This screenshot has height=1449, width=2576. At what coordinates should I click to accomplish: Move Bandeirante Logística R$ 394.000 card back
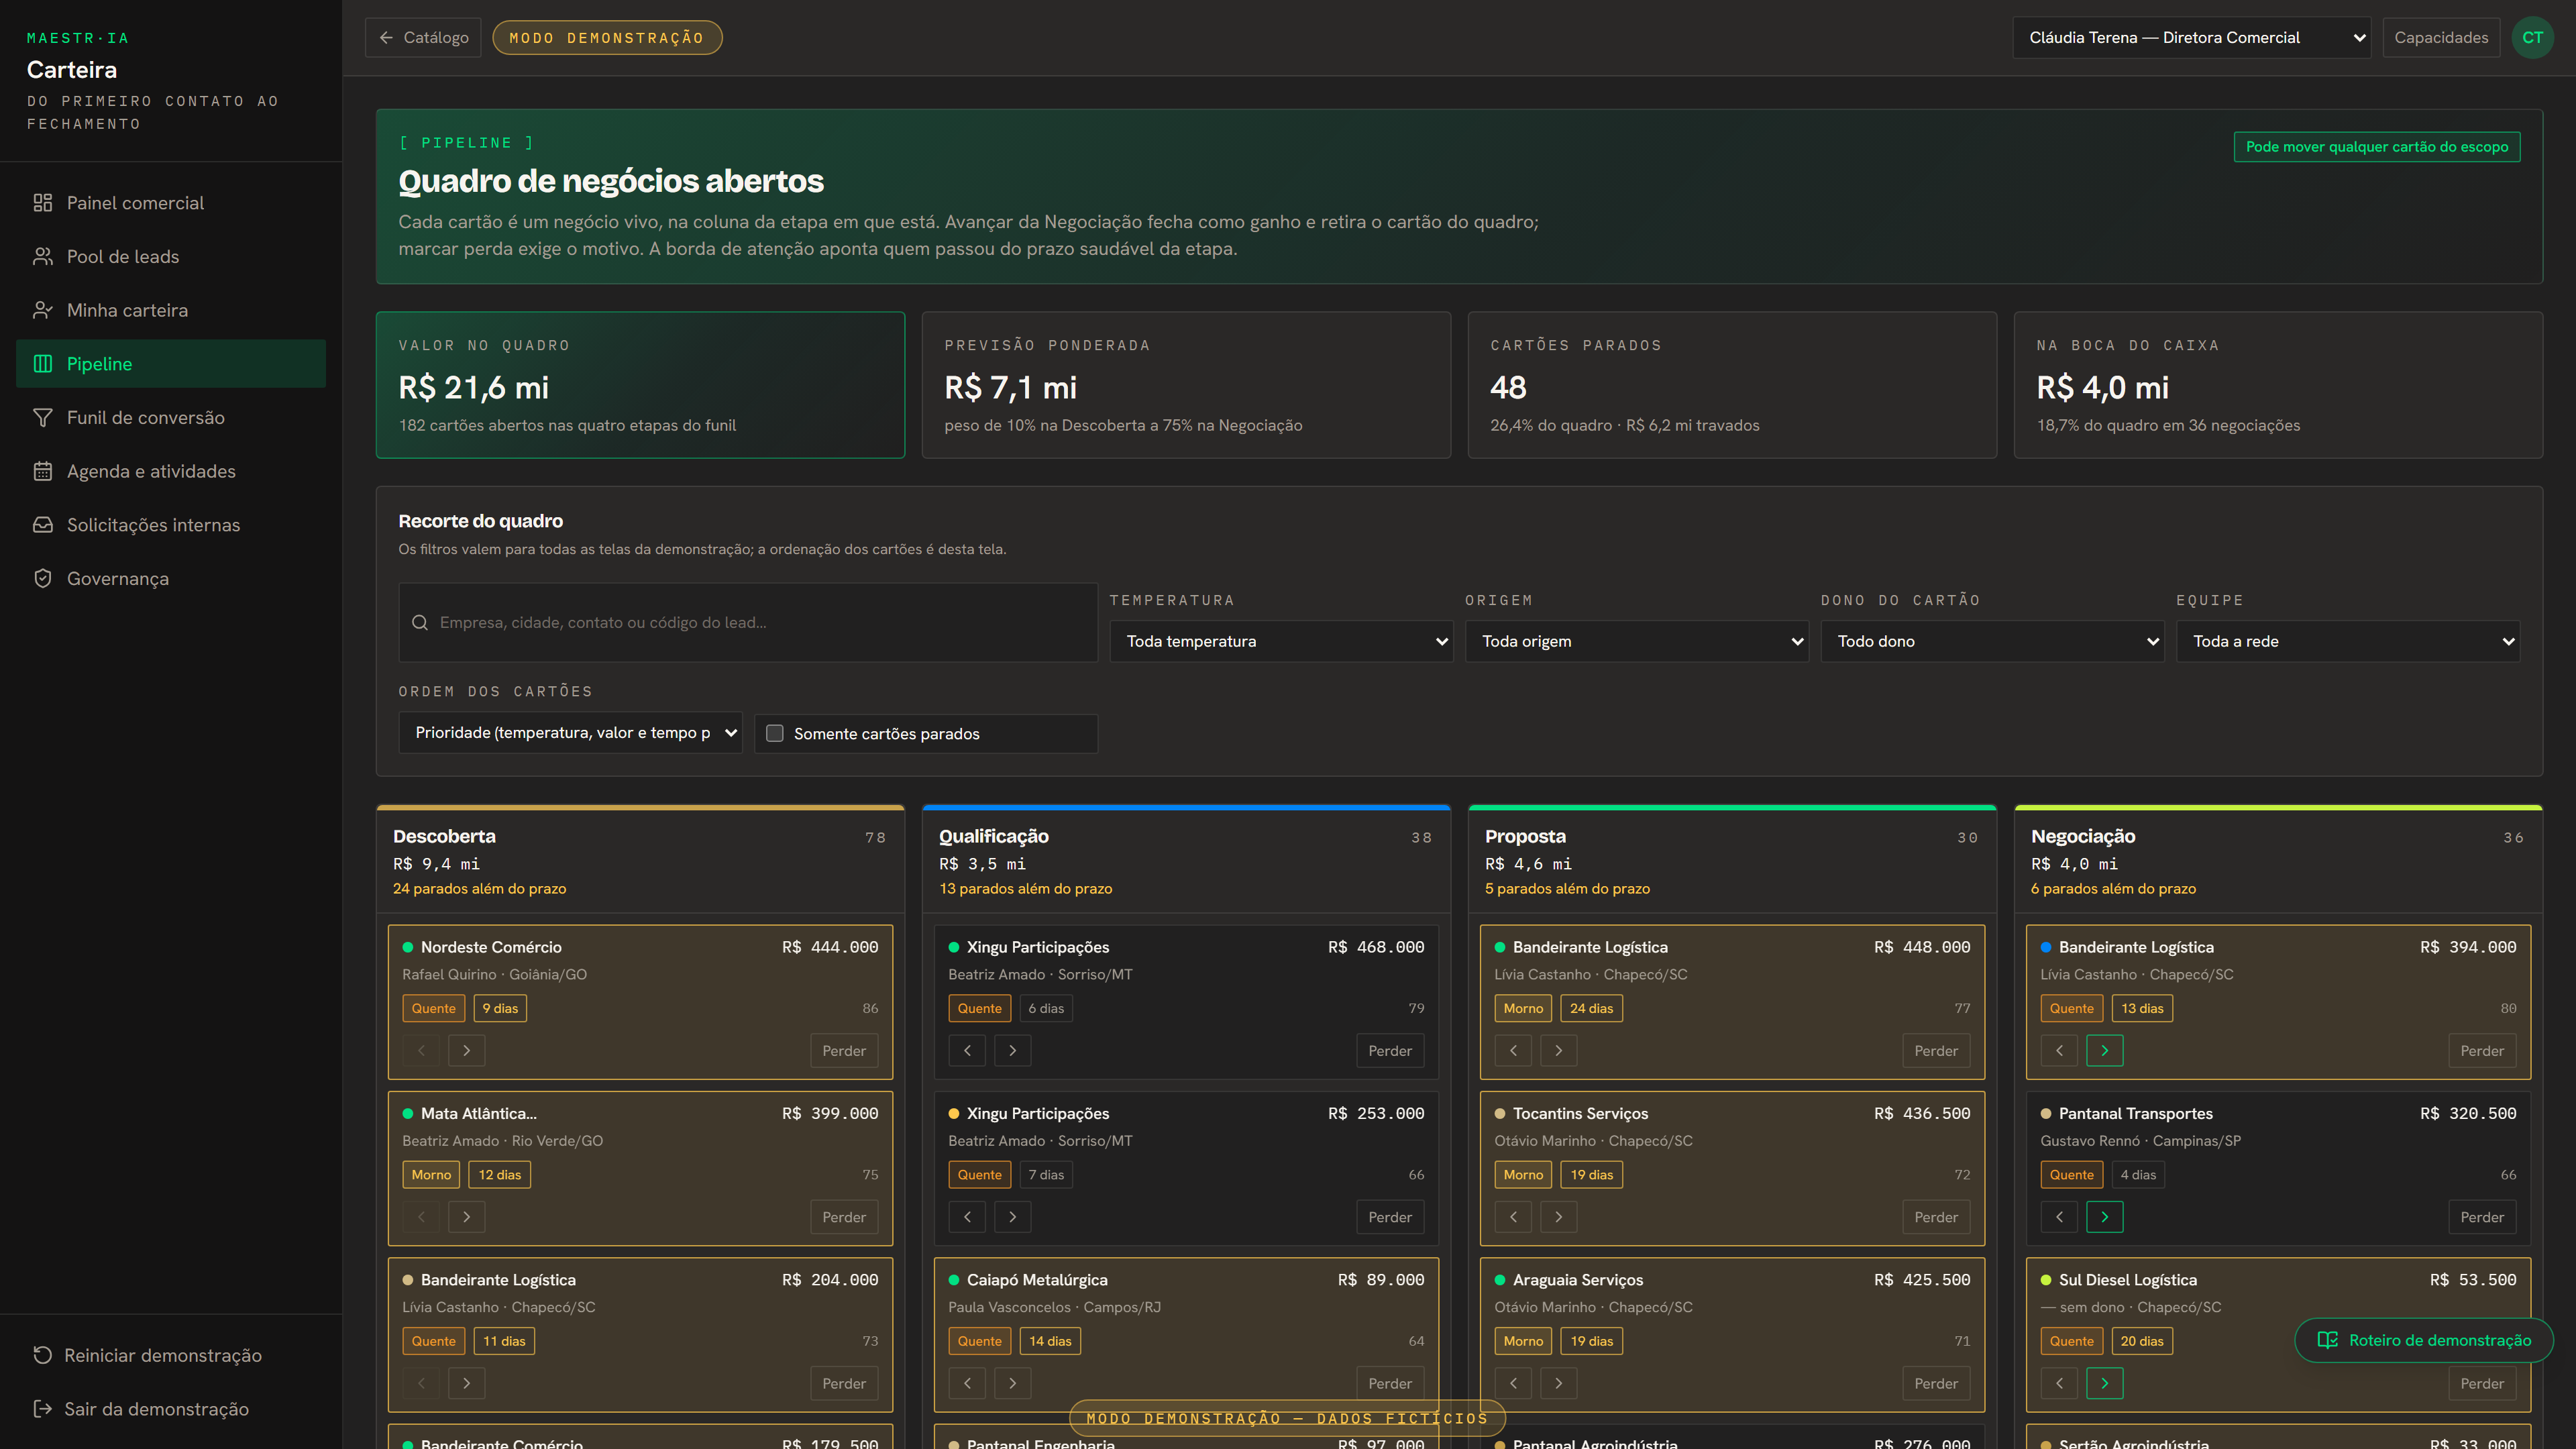pos(2059,1051)
